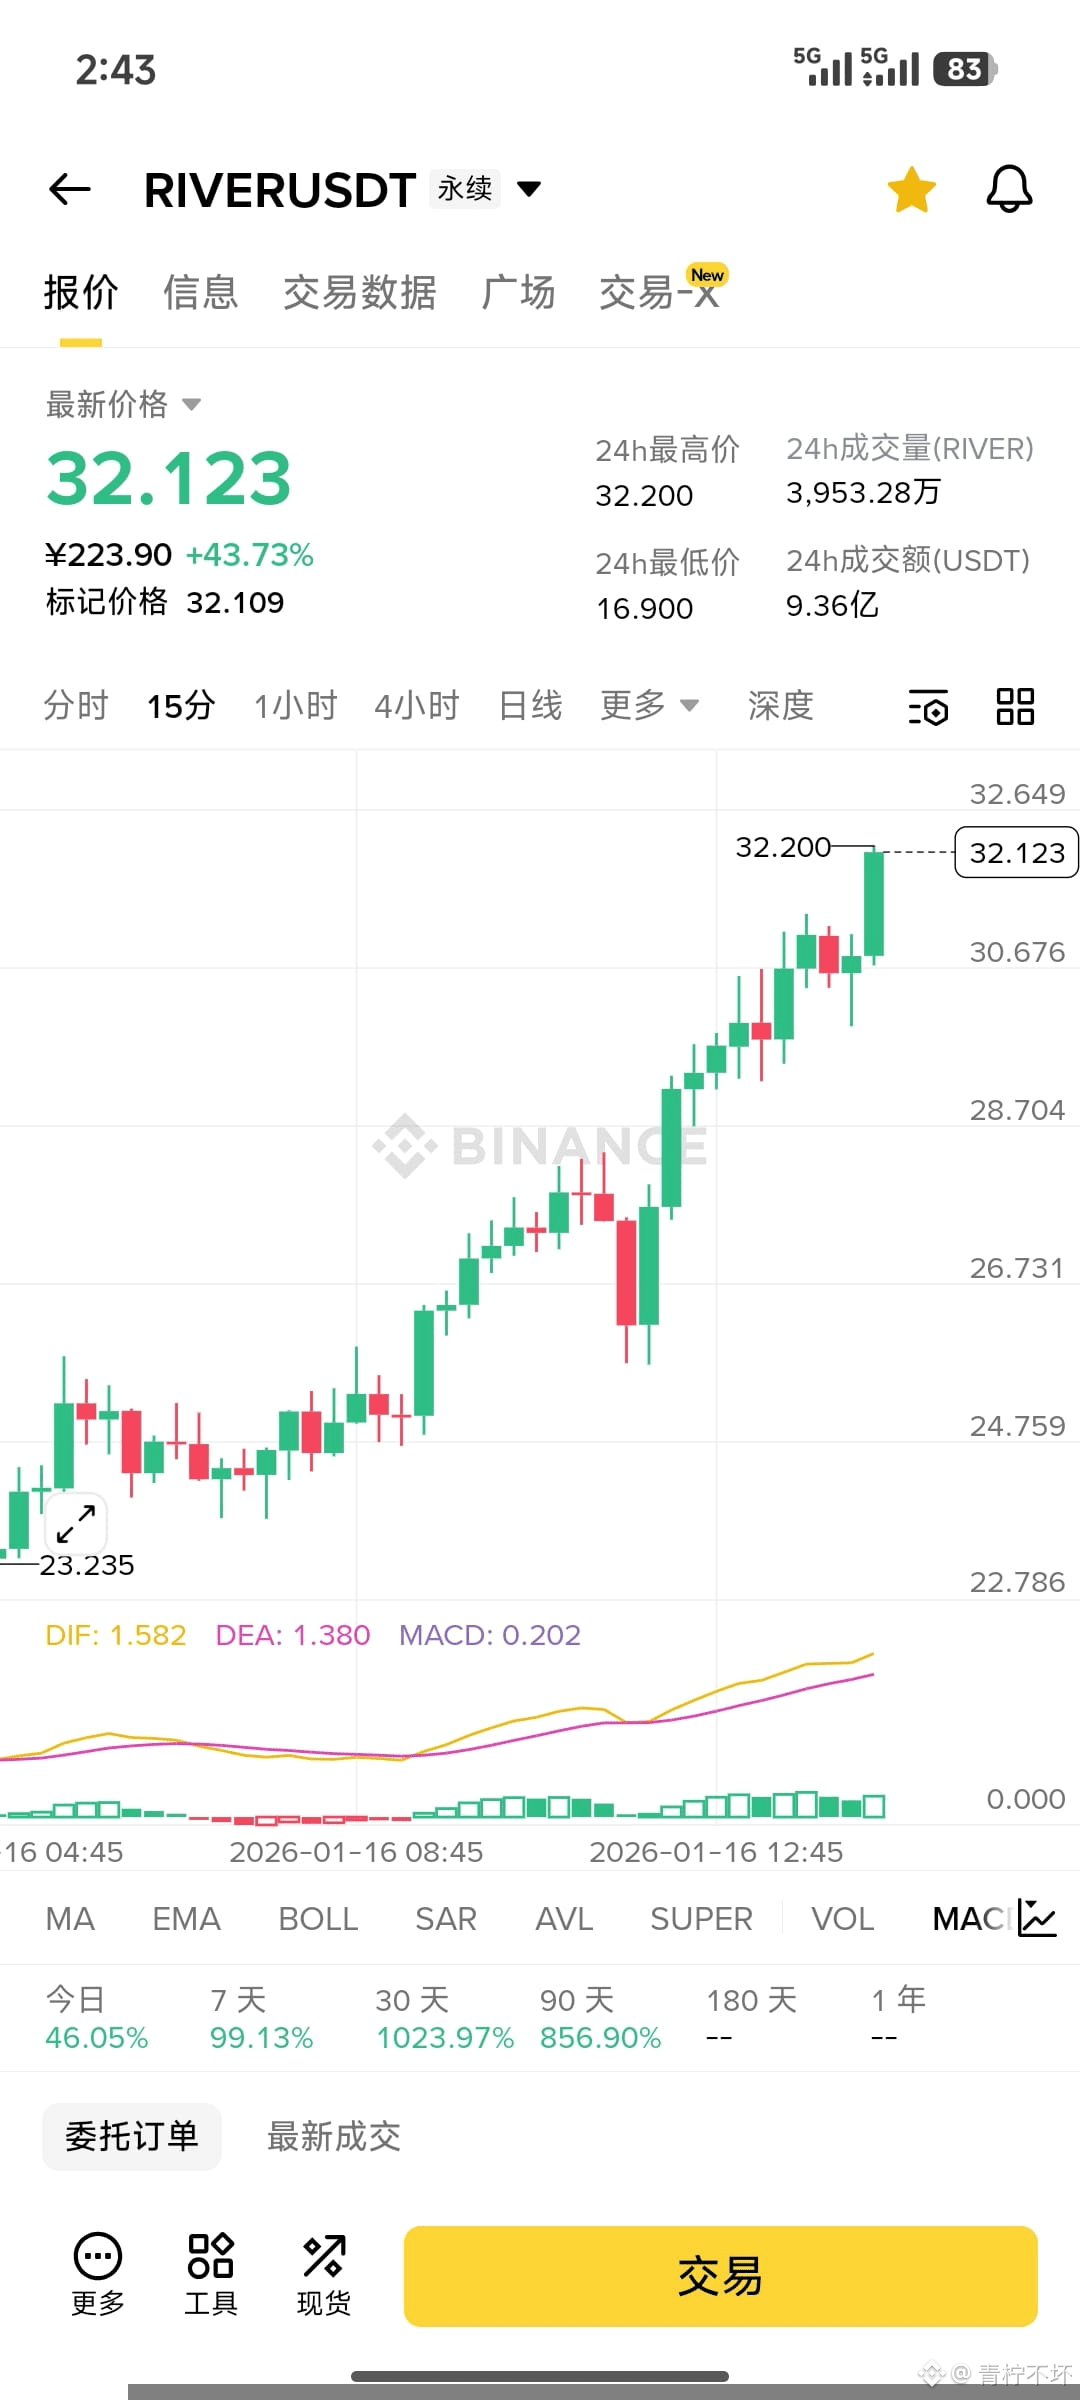Toggle the MA indicator
The image size is (1080, 2400).
pyautogui.click(x=71, y=1919)
